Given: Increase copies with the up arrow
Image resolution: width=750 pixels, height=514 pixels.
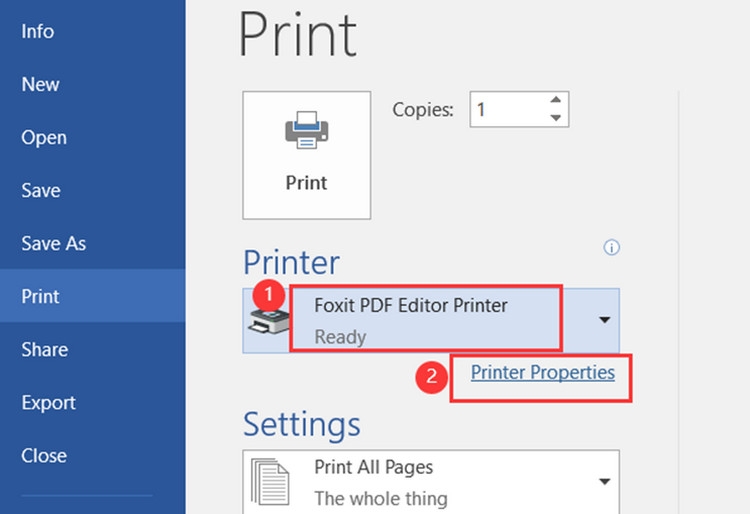Looking at the screenshot, I should point(555,100).
